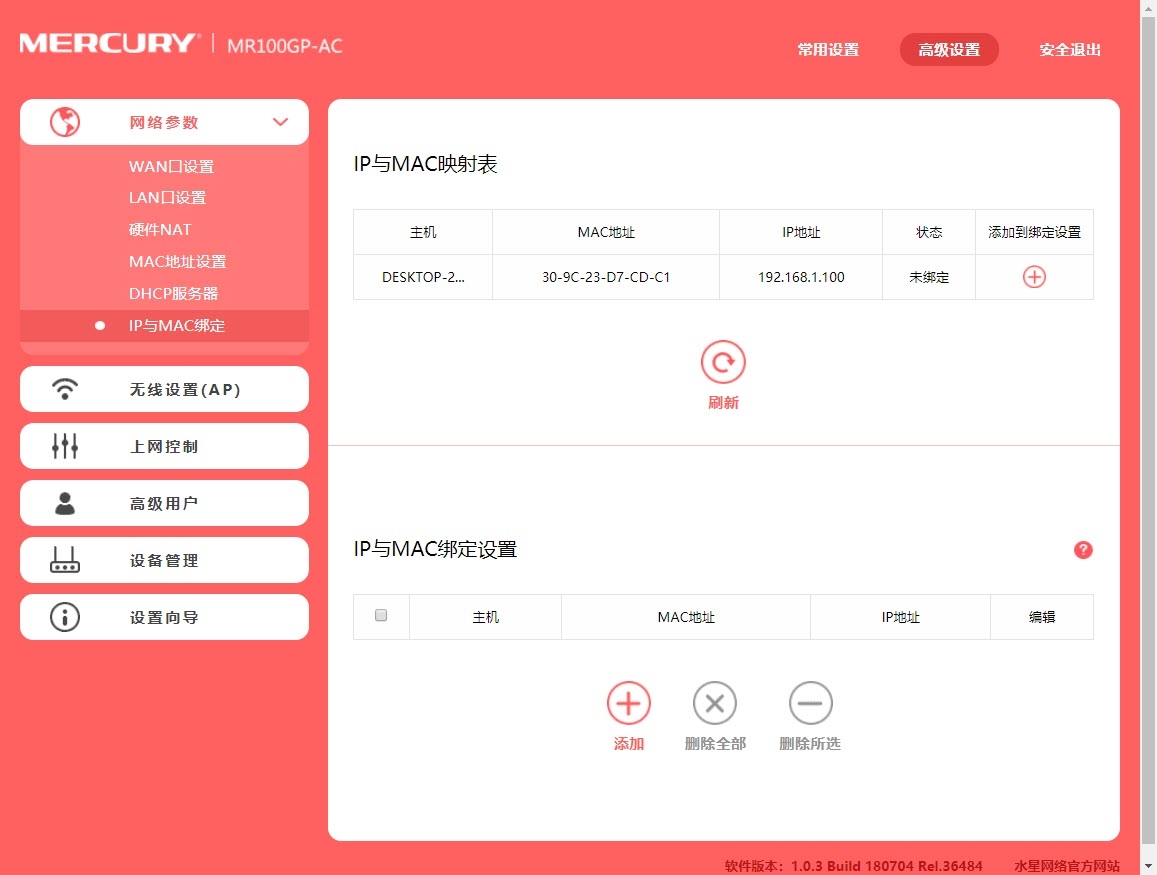Open 无线设置(AP) menu section
This screenshot has width=1157, height=875.
point(164,389)
